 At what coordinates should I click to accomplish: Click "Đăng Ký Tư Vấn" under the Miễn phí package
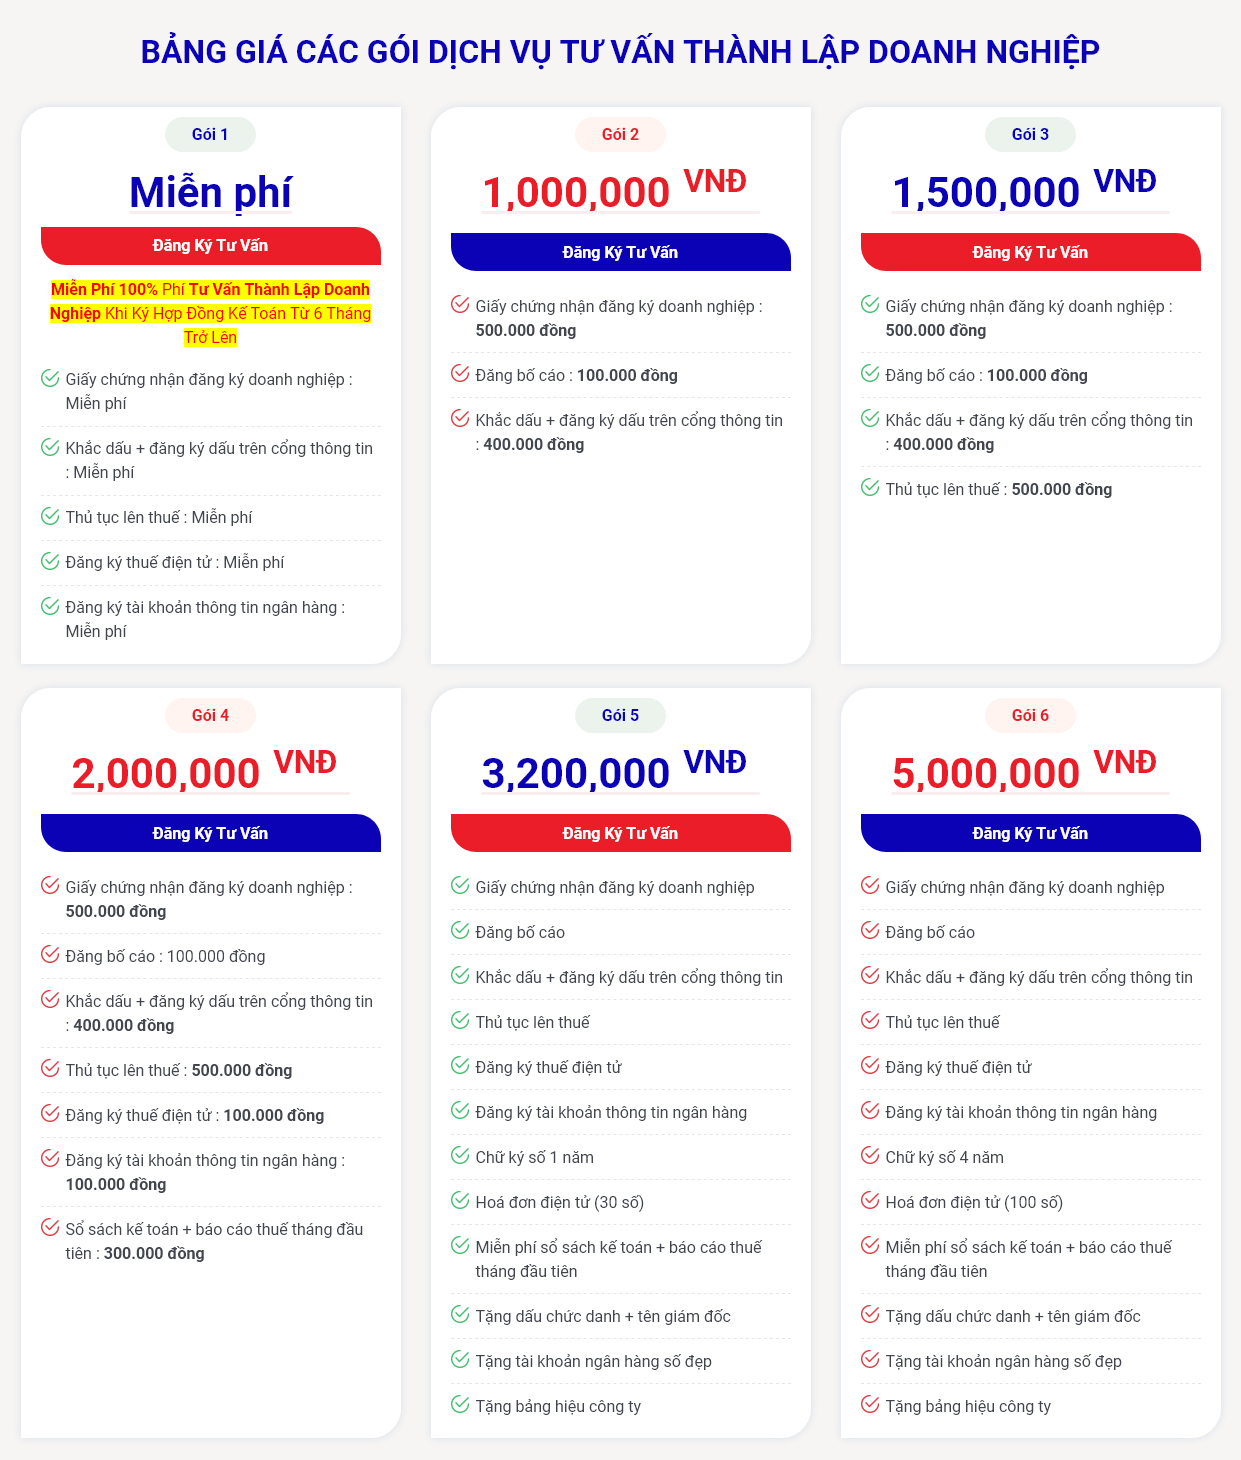[x=210, y=246]
